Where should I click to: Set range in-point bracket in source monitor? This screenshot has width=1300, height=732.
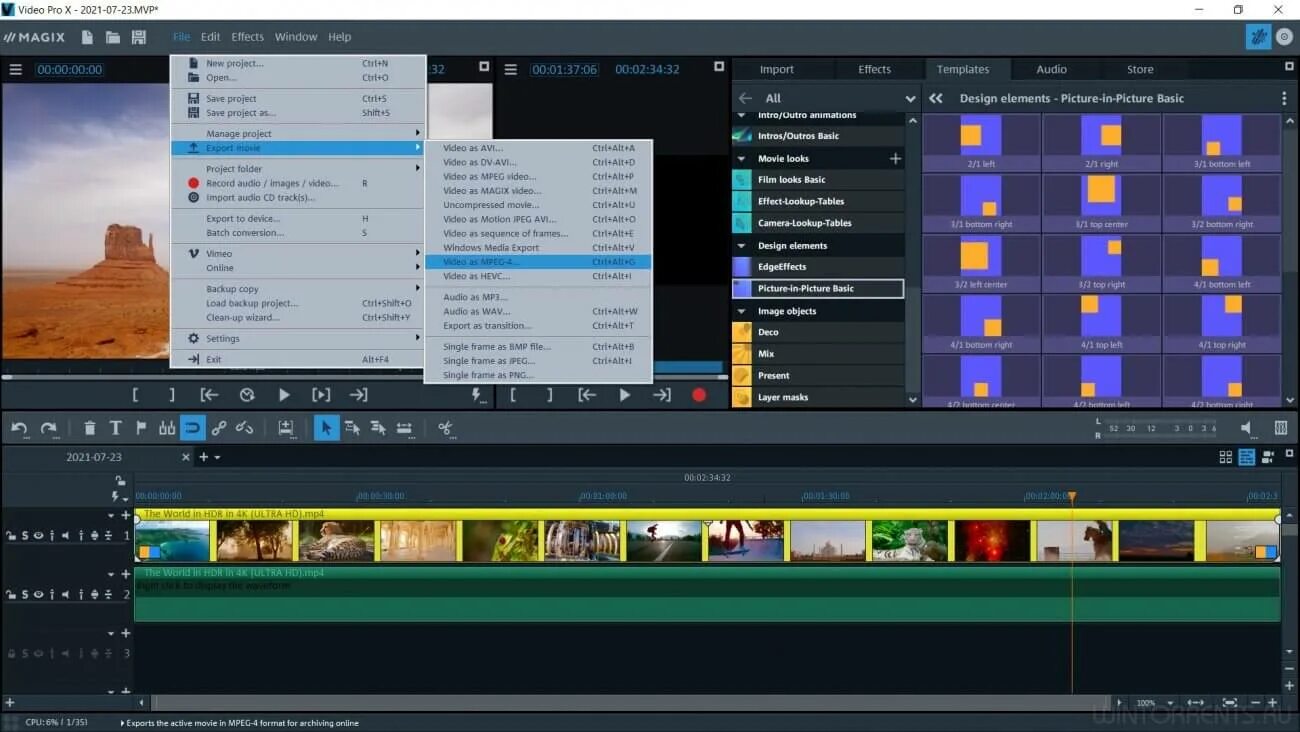click(136, 395)
